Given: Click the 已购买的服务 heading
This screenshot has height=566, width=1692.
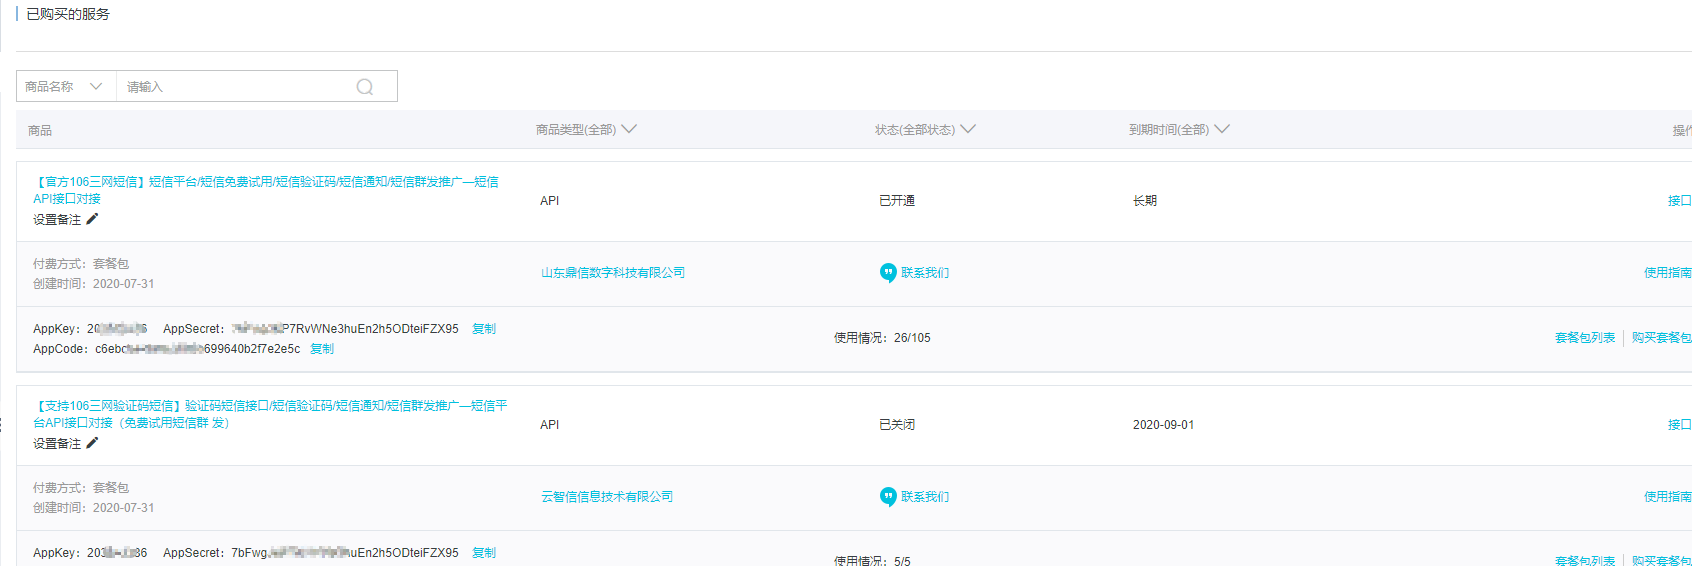Looking at the screenshot, I should (x=68, y=14).
